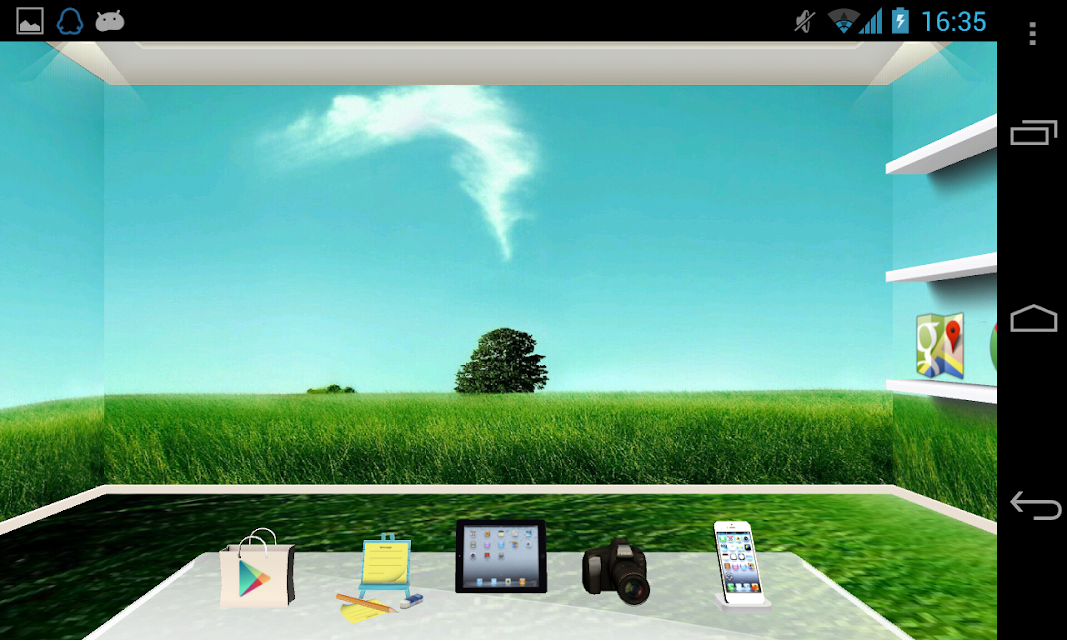
Task: Tap the 16:35 clock
Action: pos(953,22)
